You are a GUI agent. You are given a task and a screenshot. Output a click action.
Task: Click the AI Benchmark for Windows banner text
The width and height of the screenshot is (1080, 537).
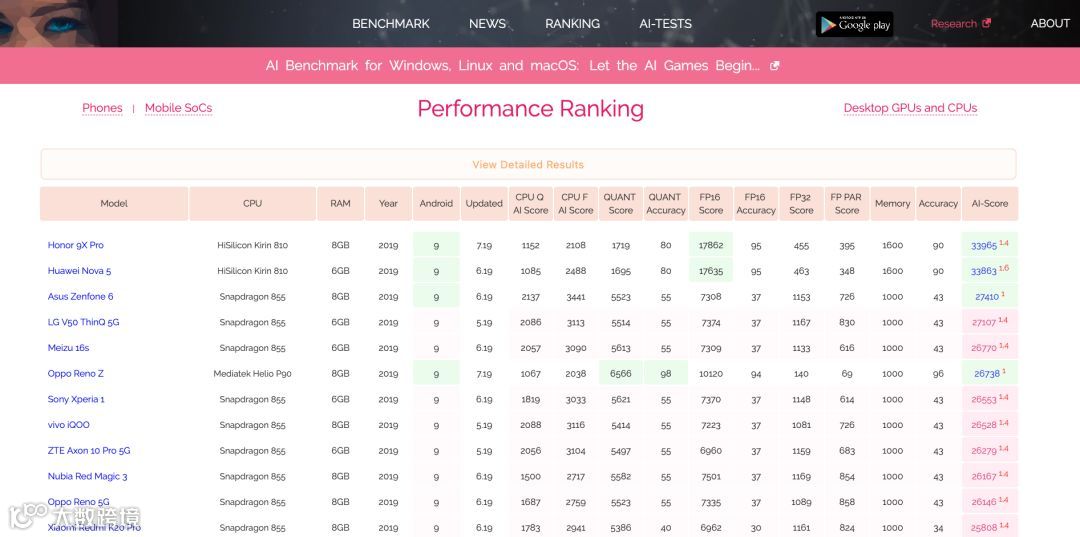tap(512, 66)
